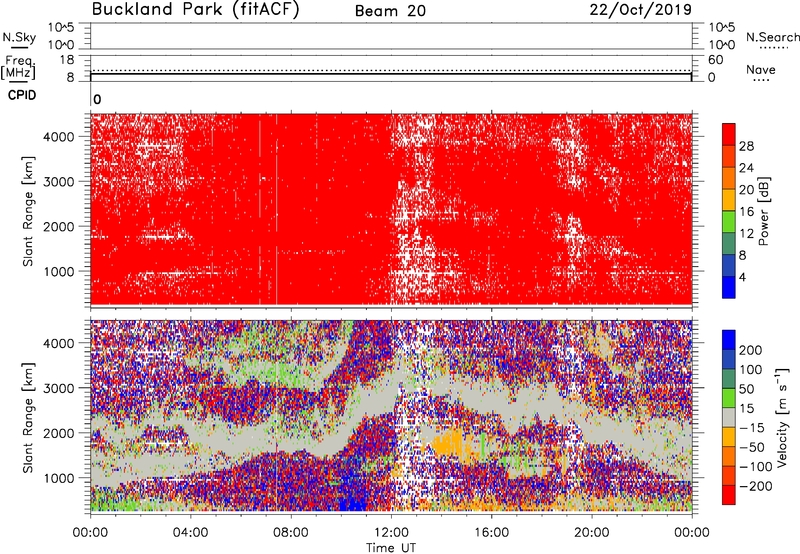Click the grey 15 to -15 velocity swatch
Viewport: 800px width, 554px height.
[729, 417]
